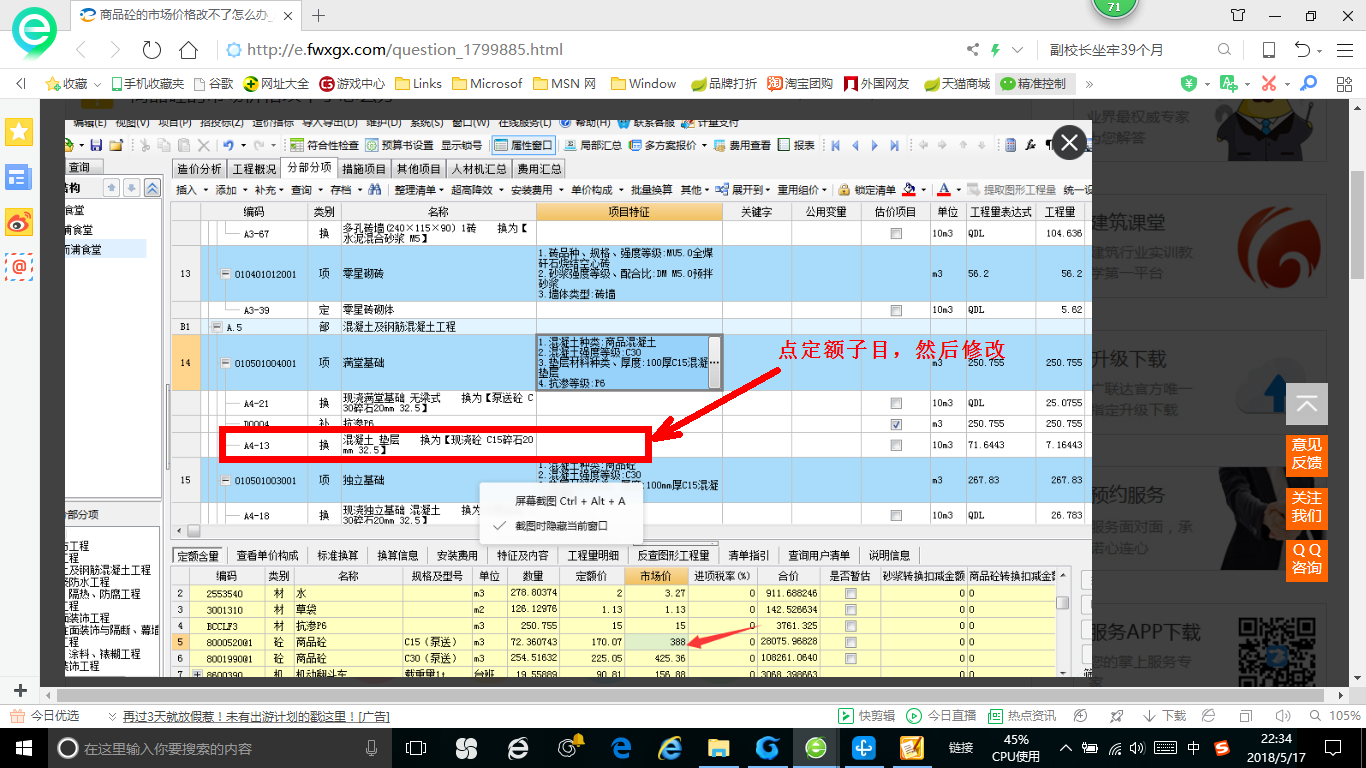Screen dimensions: 1366x768
Task: Uncheck the checked 估价项目 box in 抗渗P6 row
Action: (896, 424)
